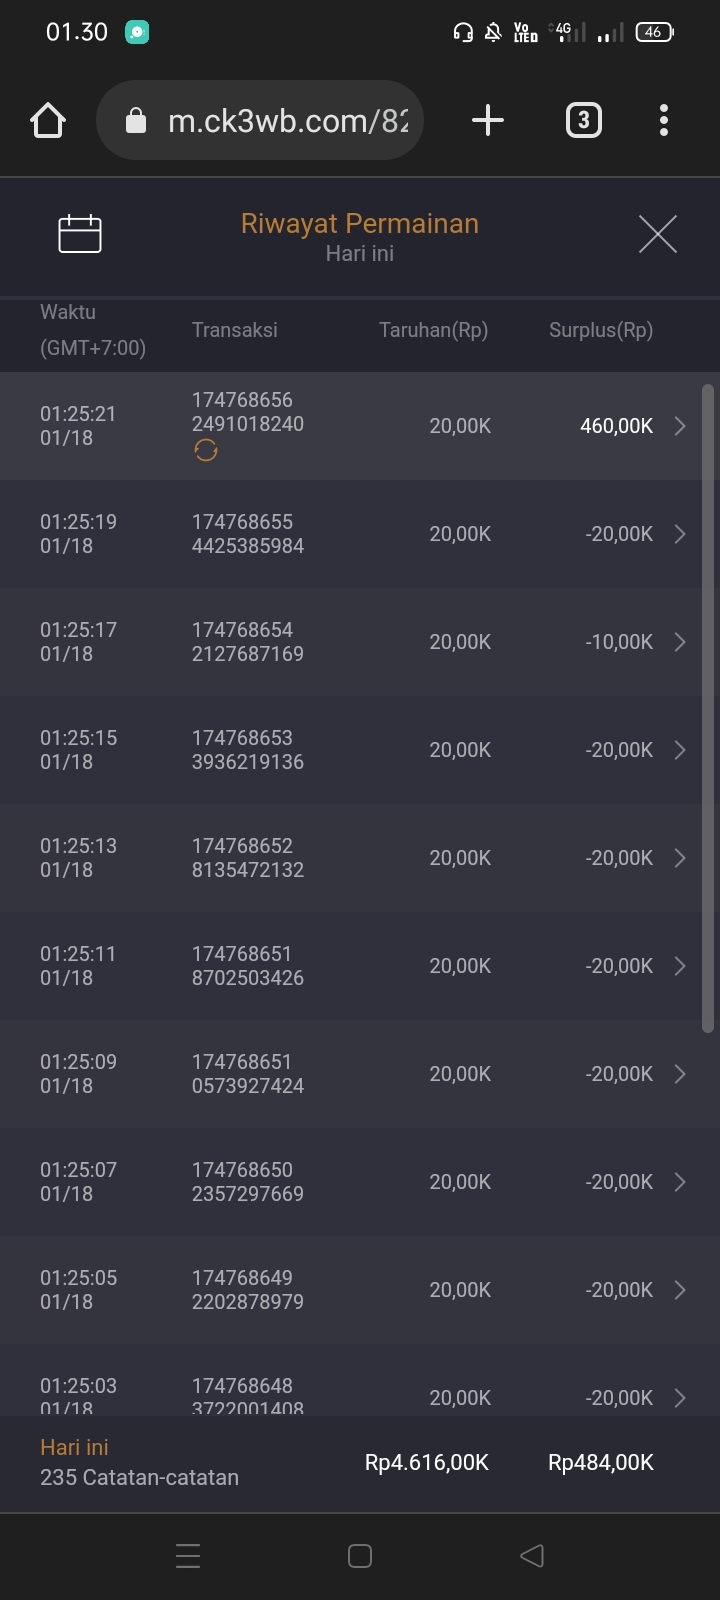720x1600 pixels.
Task: Expand the 01:25:11 transaction row chevron
Action: tap(680, 966)
